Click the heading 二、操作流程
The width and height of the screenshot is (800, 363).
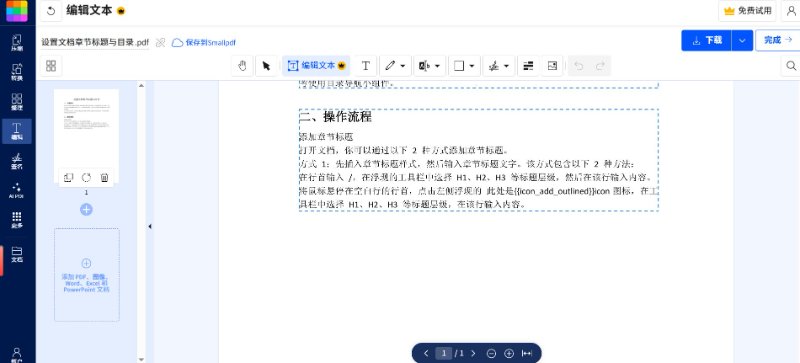pos(335,117)
